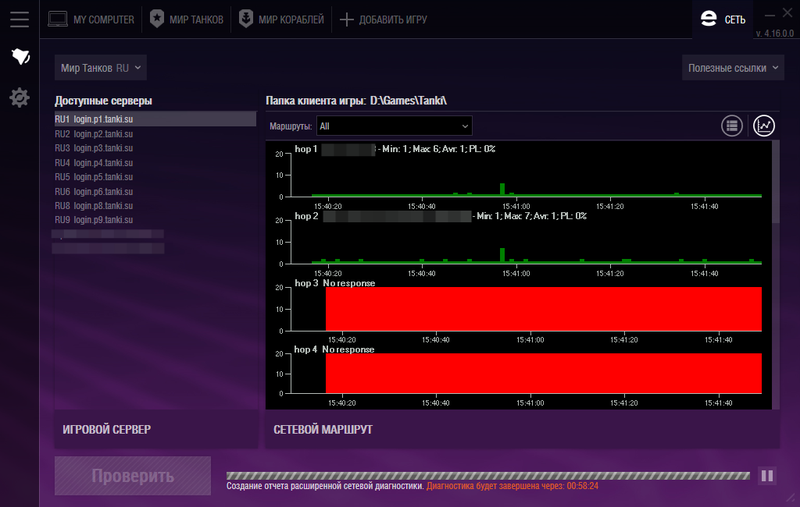Click the hop 3 No response graph

click(x=519, y=310)
